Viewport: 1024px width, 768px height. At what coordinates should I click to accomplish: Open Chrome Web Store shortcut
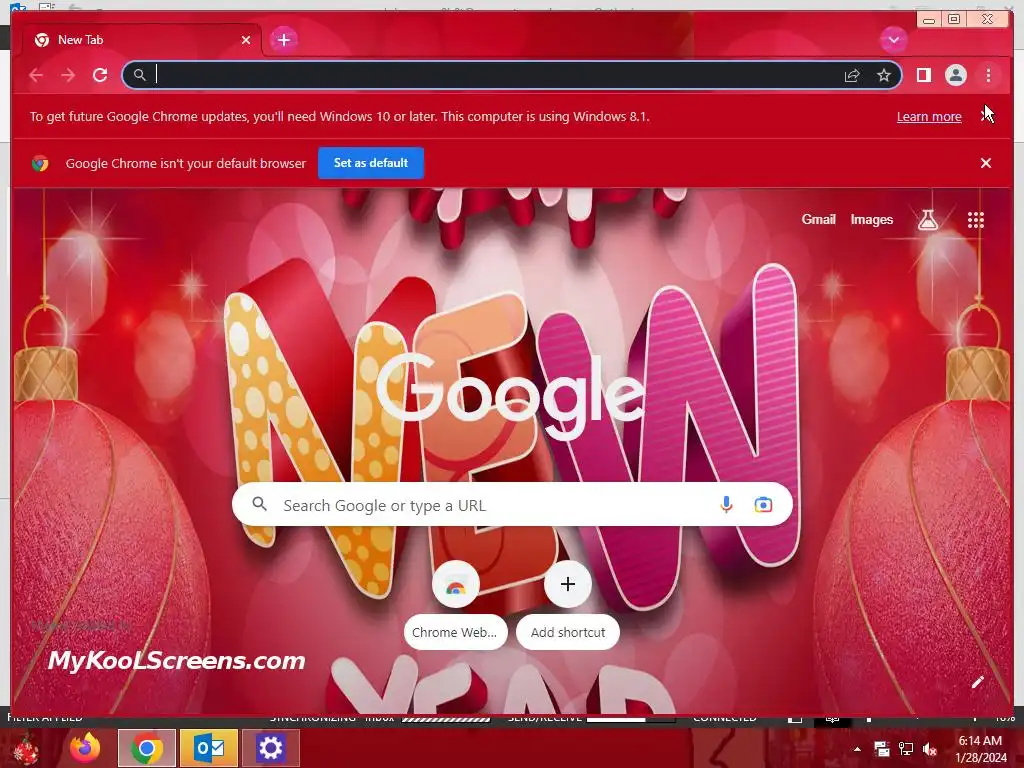coord(456,605)
